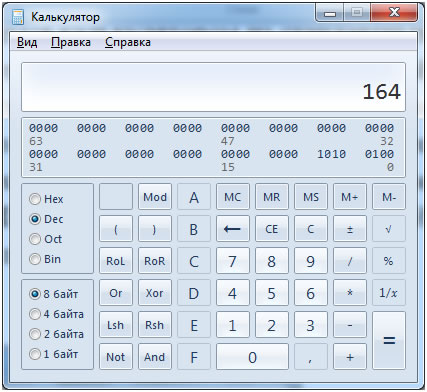This screenshot has width=427, height=392.
Task: Click the equals button
Action: pyautogui.click(x=389, y=340)
